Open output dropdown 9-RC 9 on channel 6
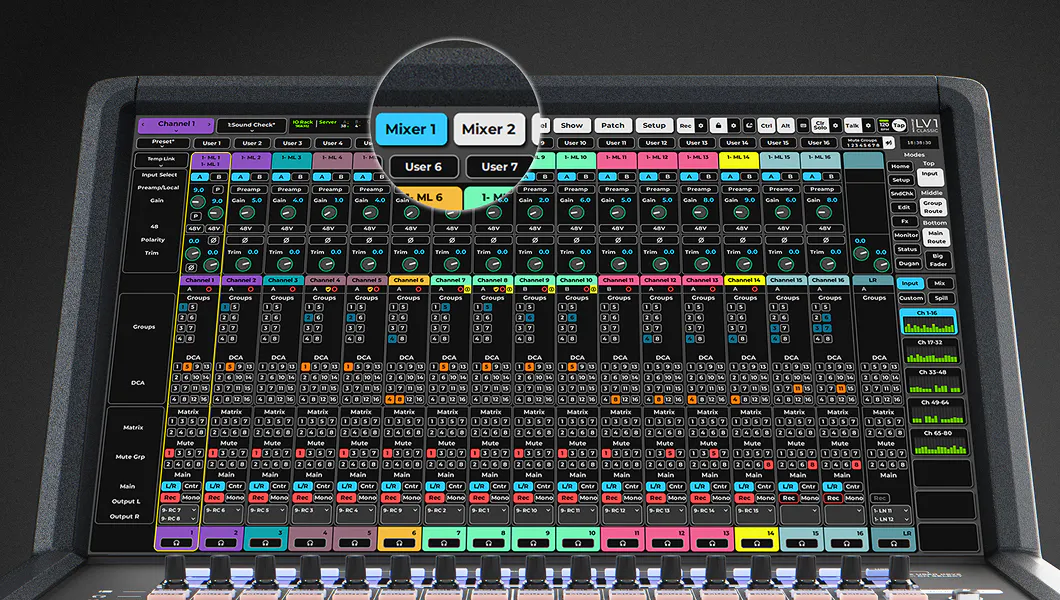This screenshot has width=1060, height=600. 400,514
